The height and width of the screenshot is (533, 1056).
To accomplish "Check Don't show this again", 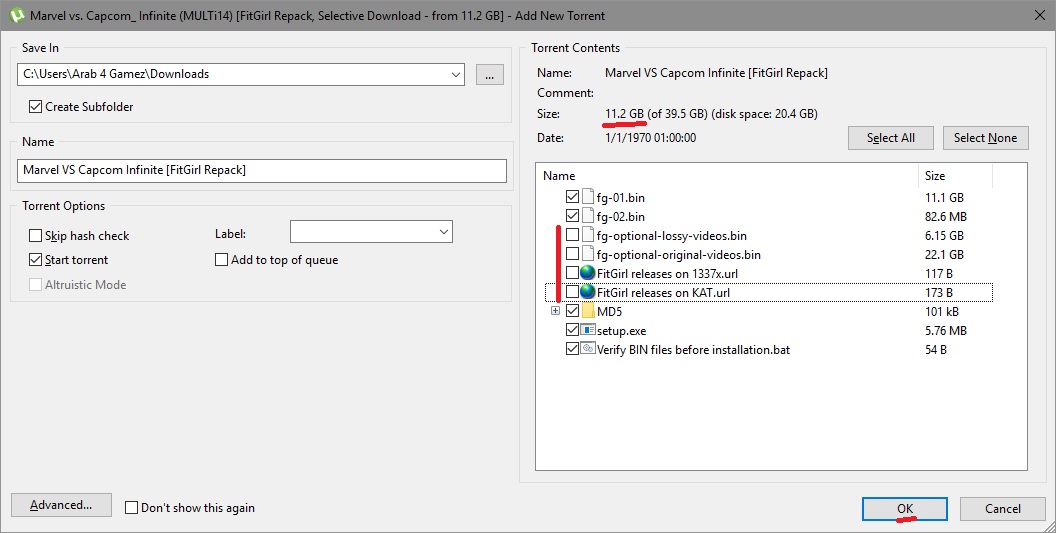I will tap(131, 507).
